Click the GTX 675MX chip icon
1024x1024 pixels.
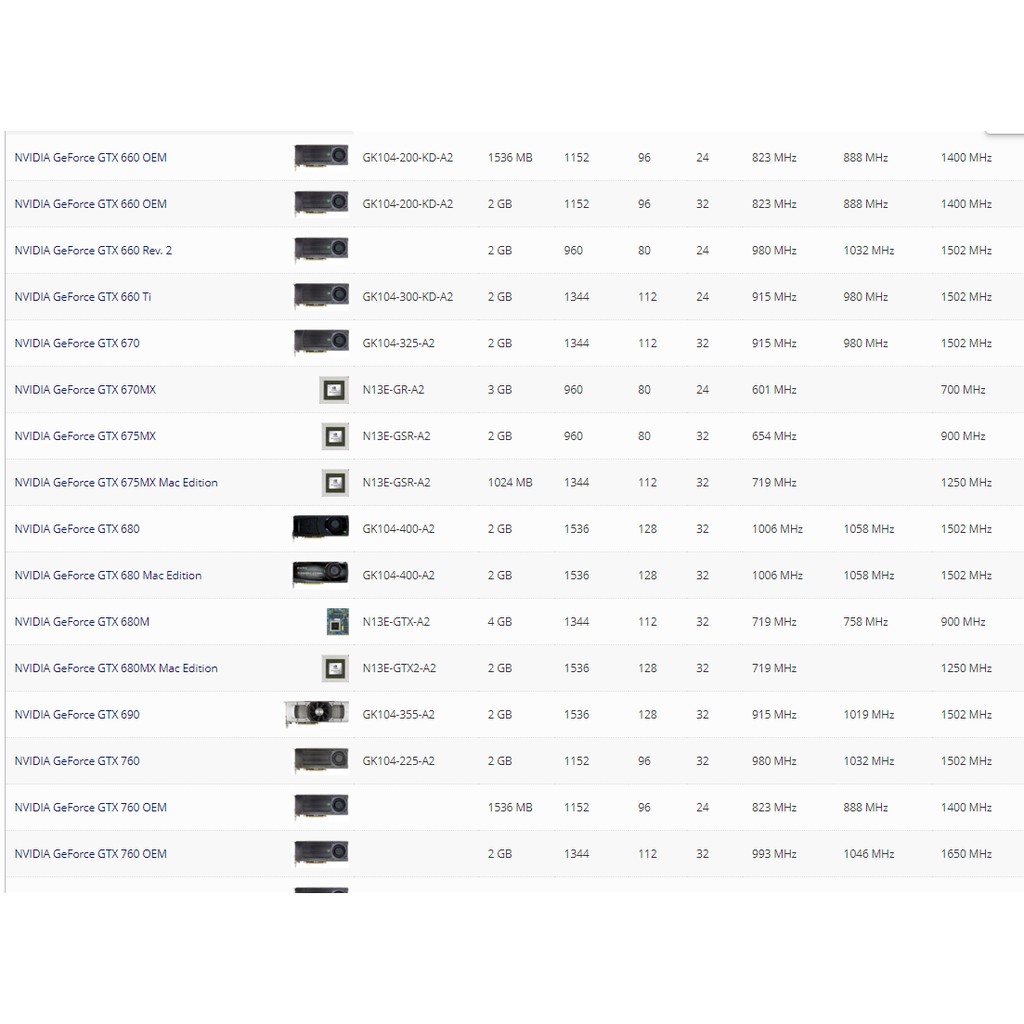pos(335,436)
